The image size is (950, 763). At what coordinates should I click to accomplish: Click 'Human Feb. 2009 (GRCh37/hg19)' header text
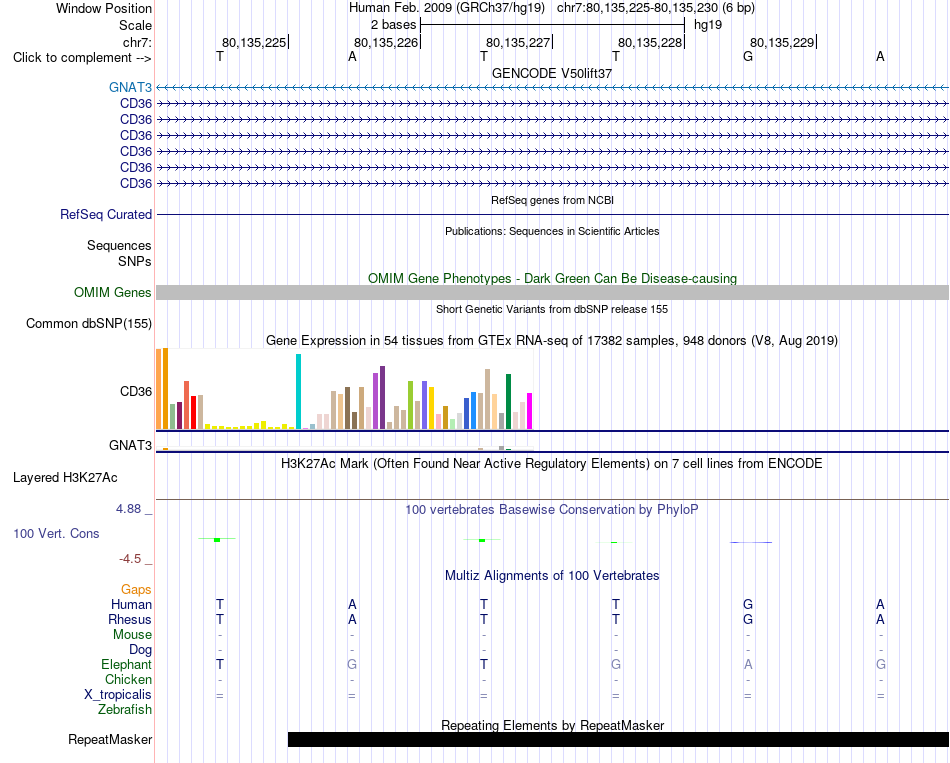447,8
